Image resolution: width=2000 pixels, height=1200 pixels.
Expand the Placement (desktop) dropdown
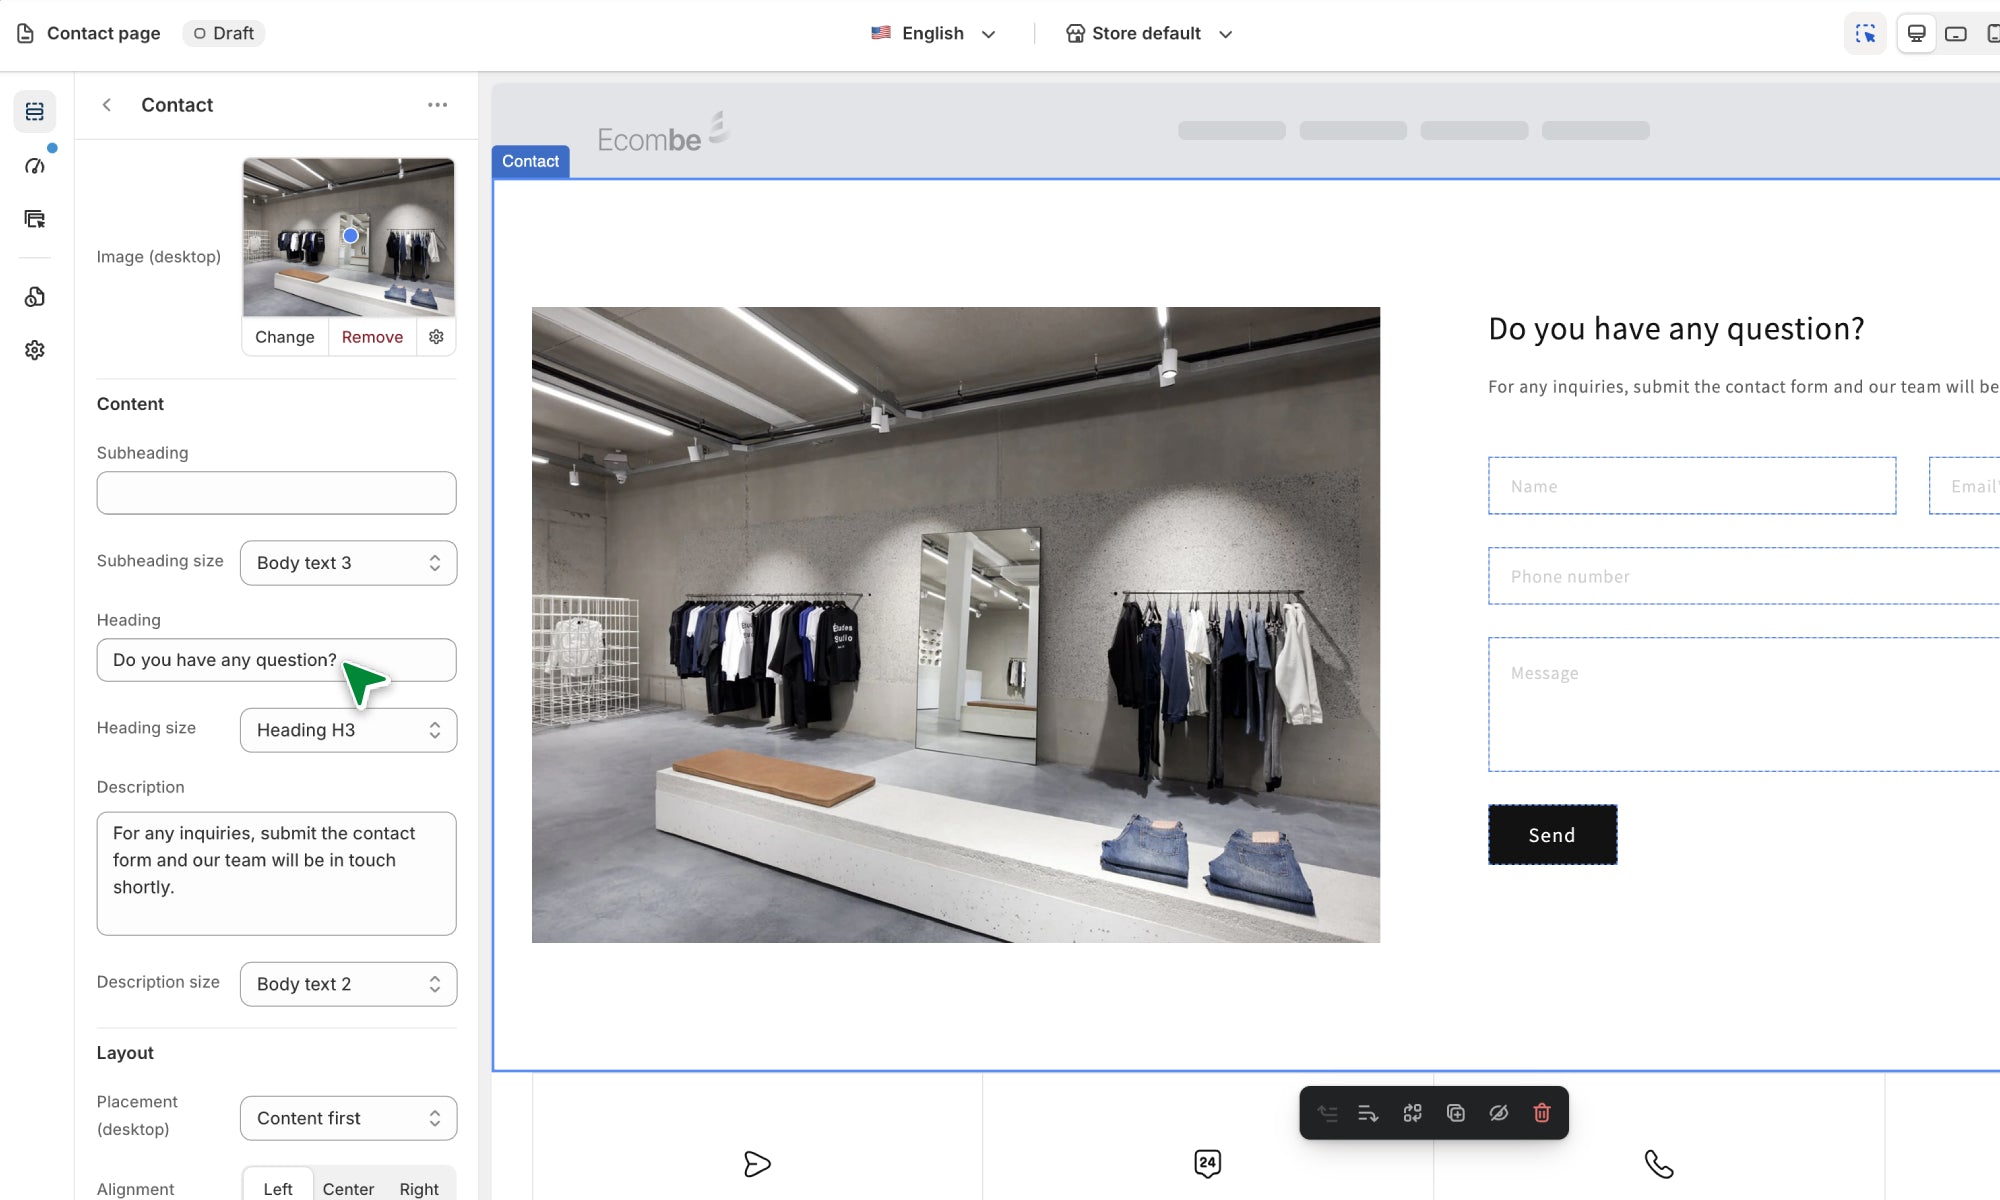click(x=348, y=1118)
